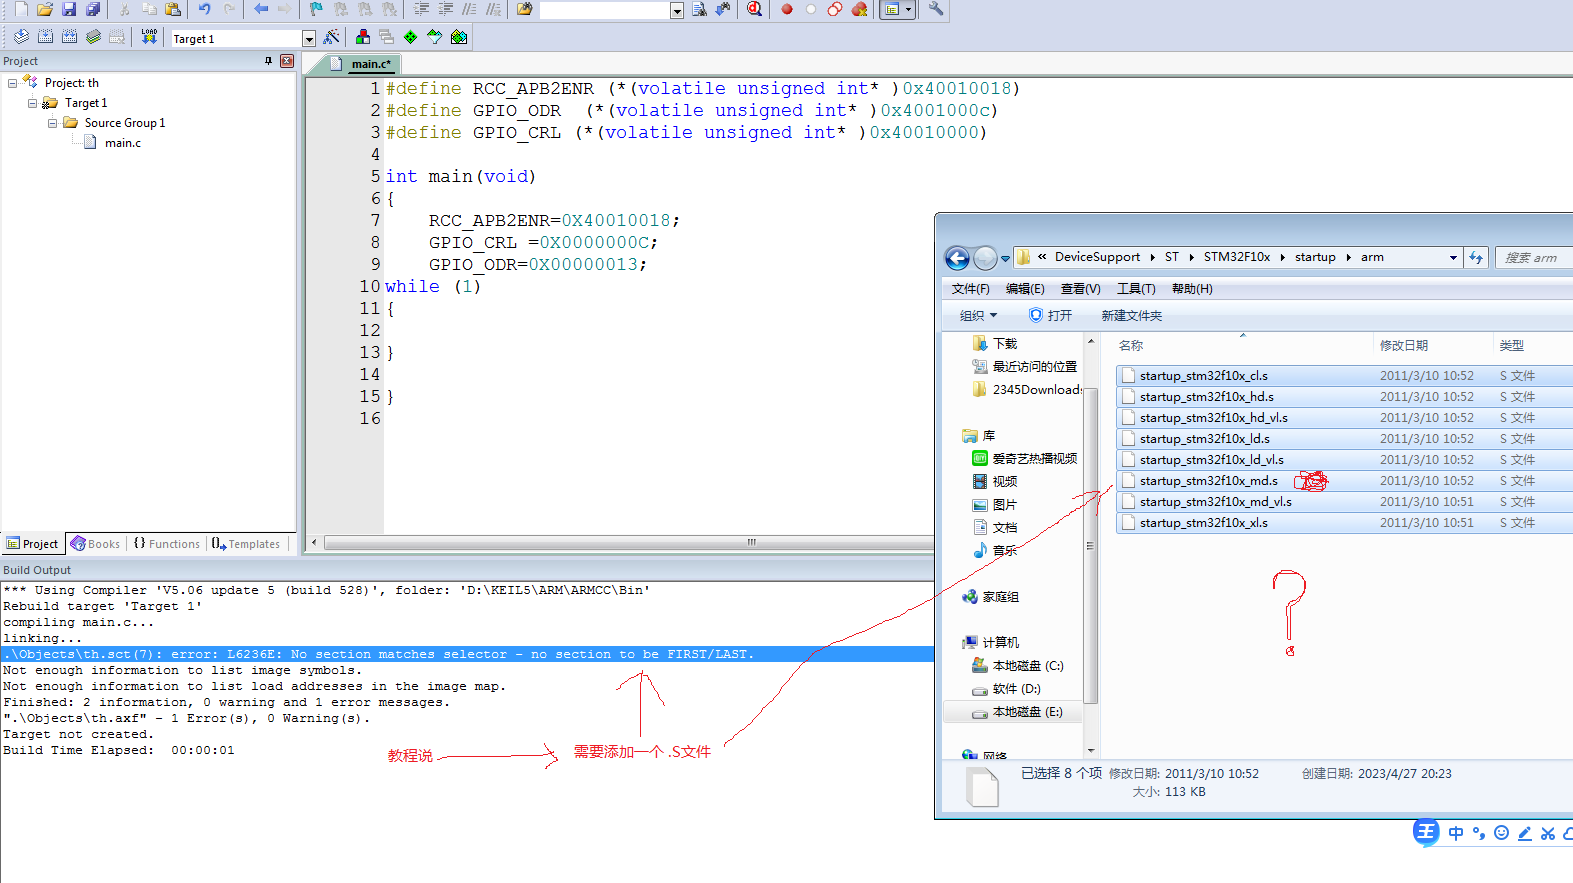
Task: Open the 工具(T) menu in Explorer
Action: click(1136, 289)
